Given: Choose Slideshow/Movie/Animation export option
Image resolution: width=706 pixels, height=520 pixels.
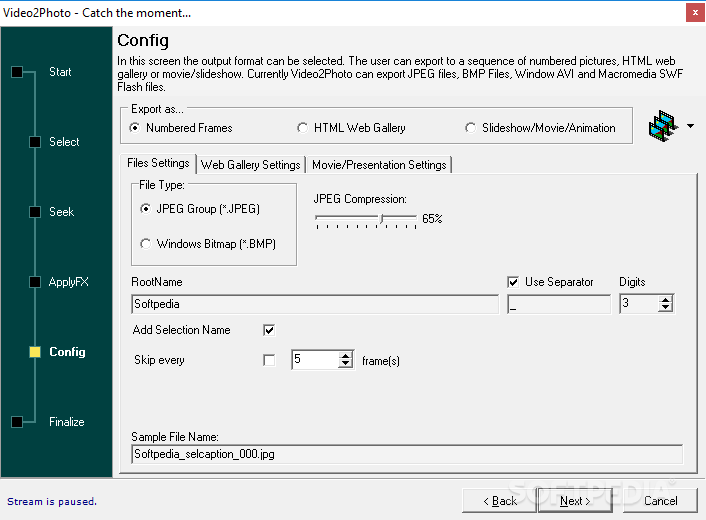Looking at the screenshot, I should click(x=540, y=128).
